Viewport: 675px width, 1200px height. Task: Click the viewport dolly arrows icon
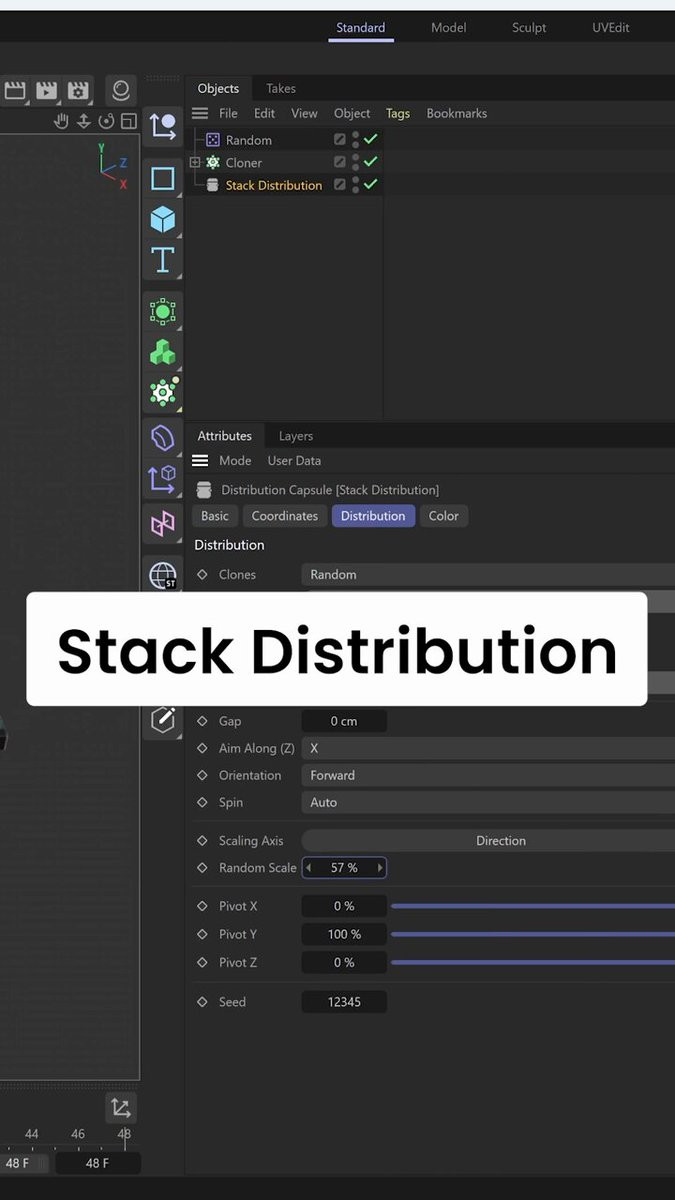click(84, 122)
